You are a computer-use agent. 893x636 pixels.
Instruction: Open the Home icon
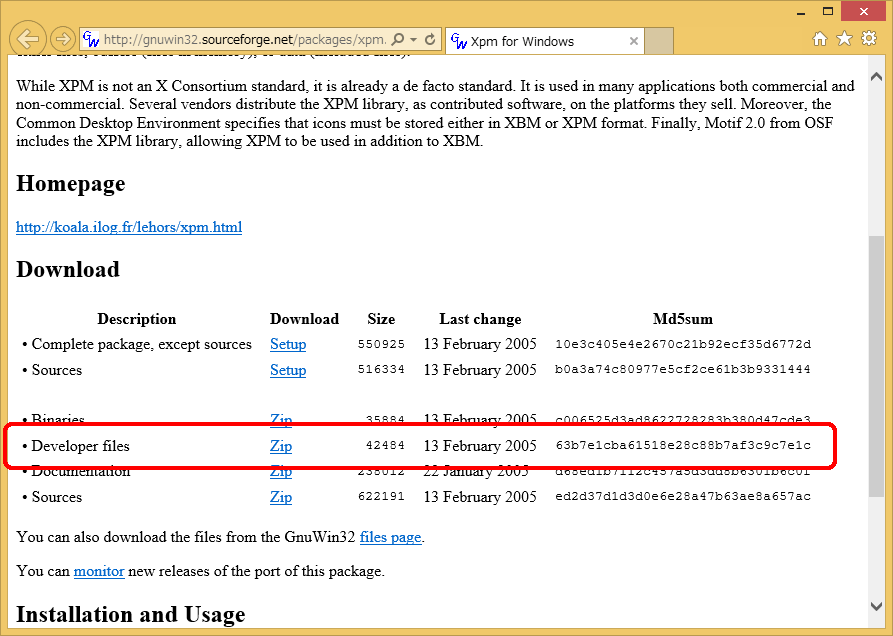click(x=820, y=39)
